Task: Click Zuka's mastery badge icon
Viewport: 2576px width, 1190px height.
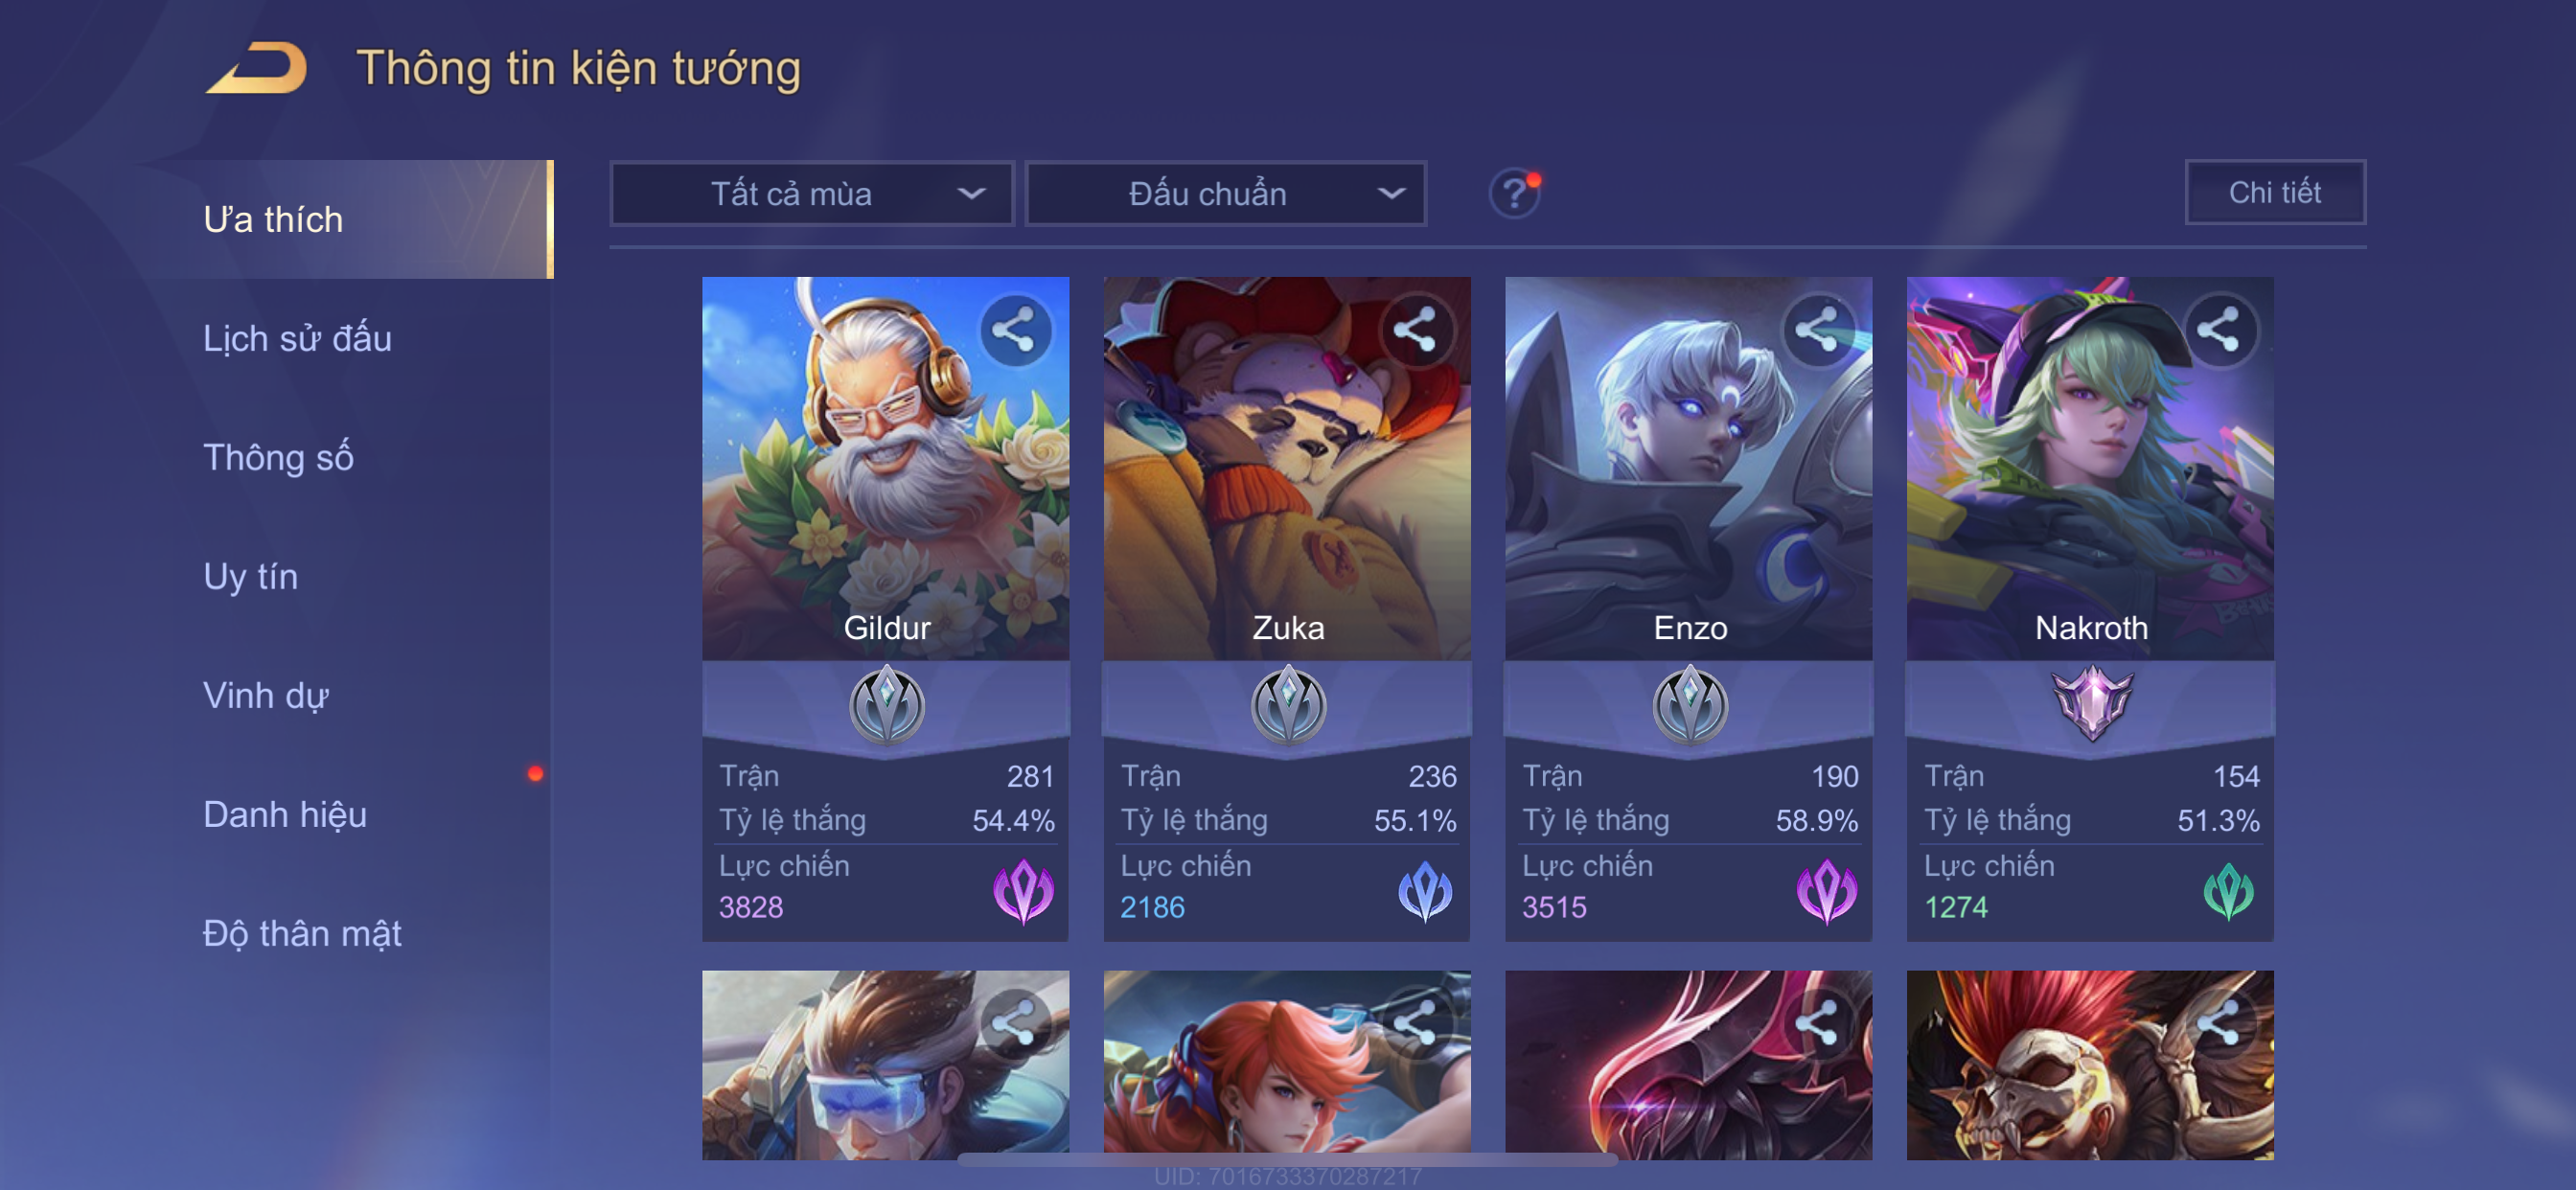Action: pos(1288,704)
